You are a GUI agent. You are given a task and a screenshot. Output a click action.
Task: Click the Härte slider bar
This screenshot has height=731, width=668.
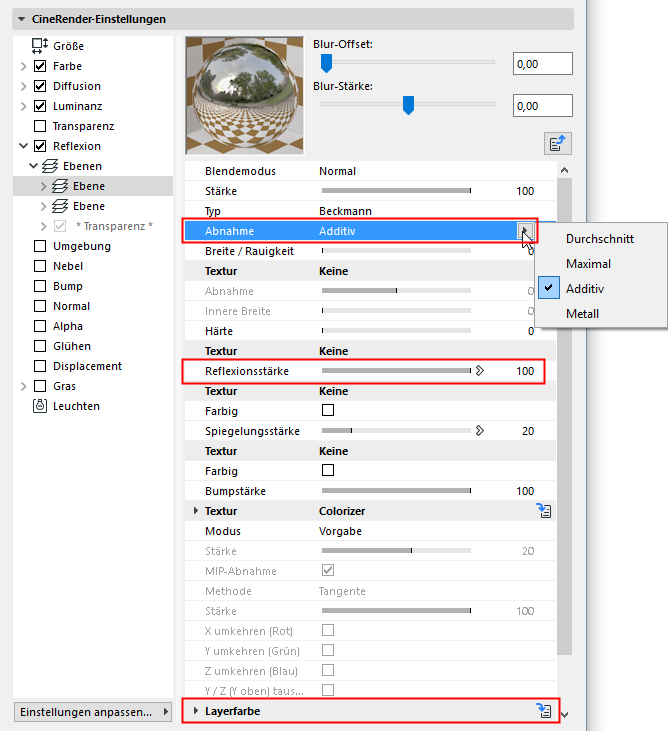tap(397, 331)
